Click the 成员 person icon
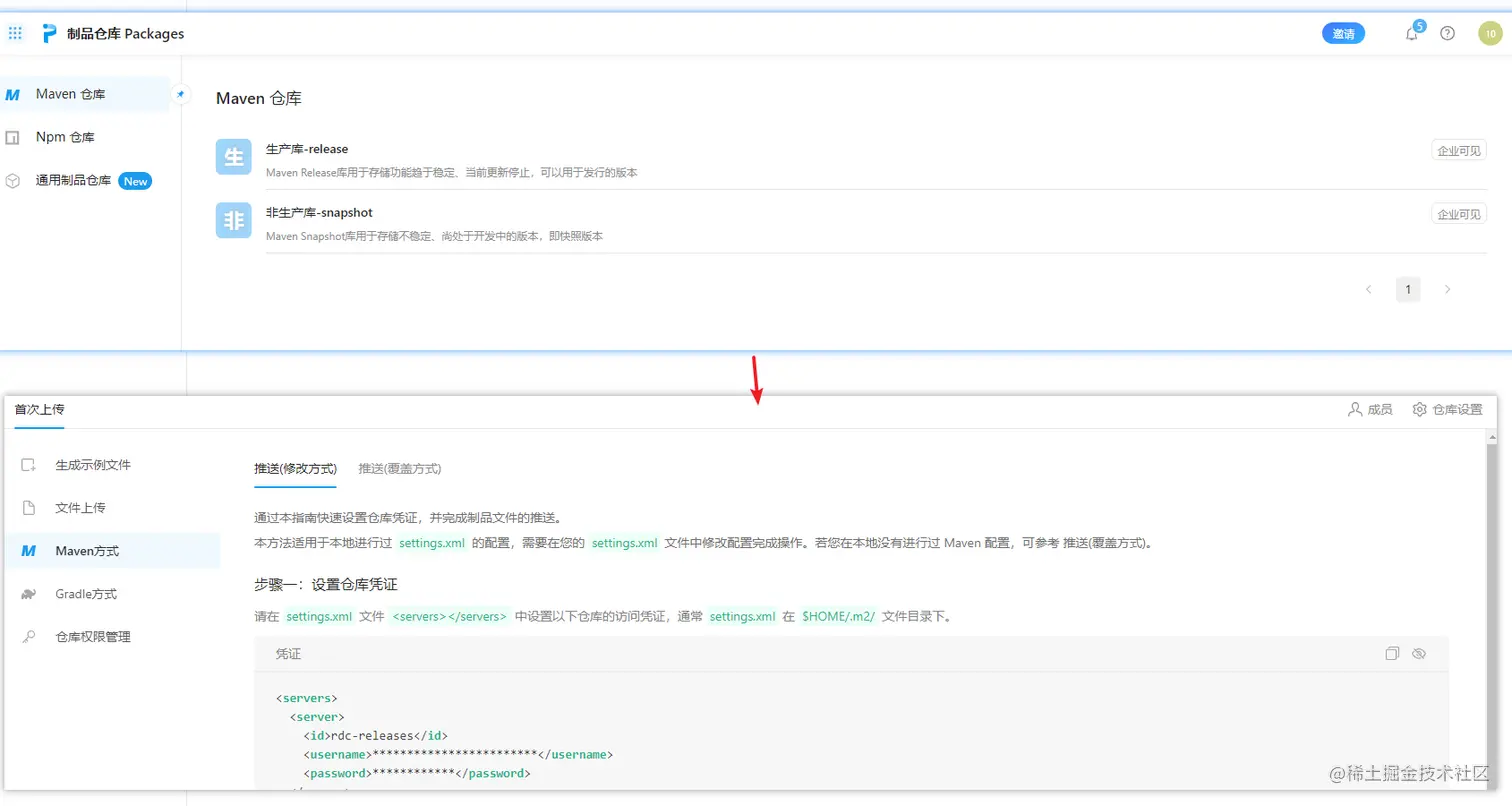1512x806 pixels. tap(1355, 409)
